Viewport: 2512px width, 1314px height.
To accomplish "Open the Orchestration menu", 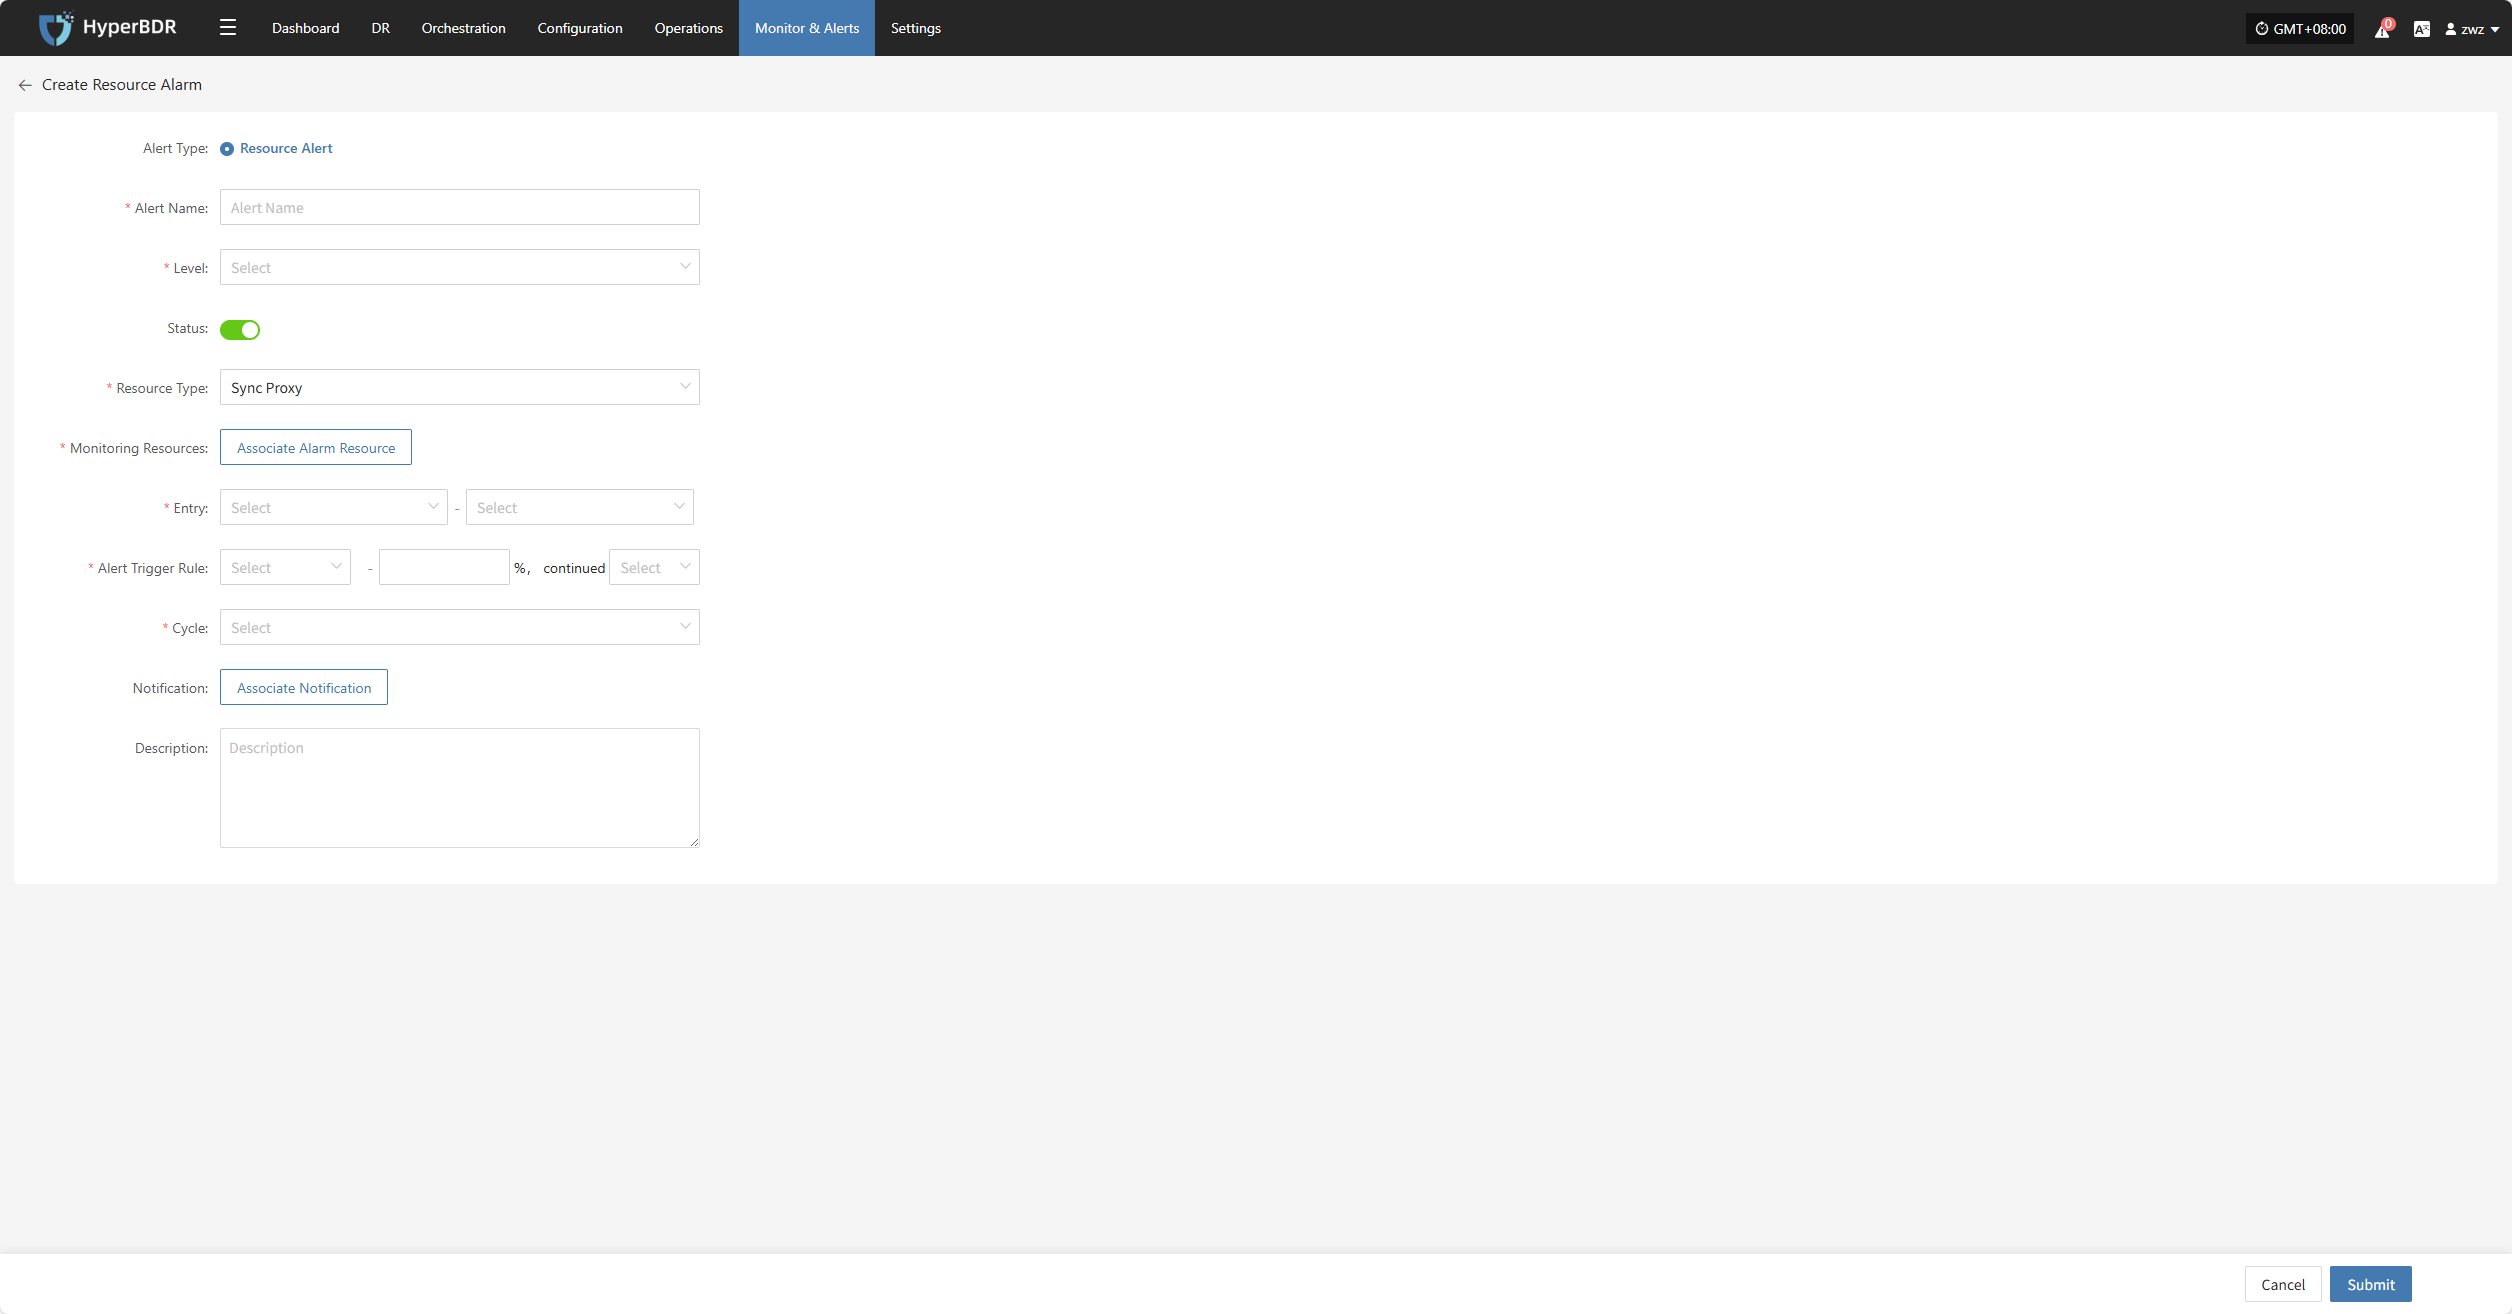I will pos(464,28).
